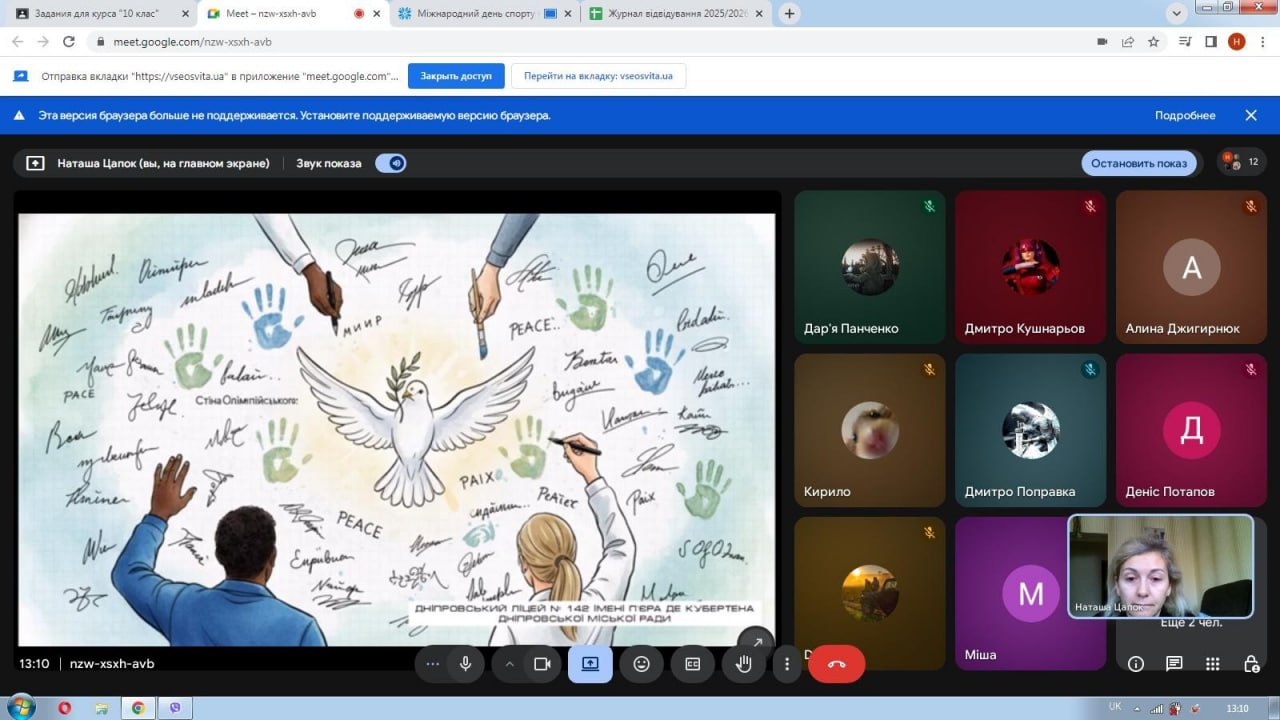Open the emoji reactions panel
1280x720 pixels.
click(x=641, y=664)
